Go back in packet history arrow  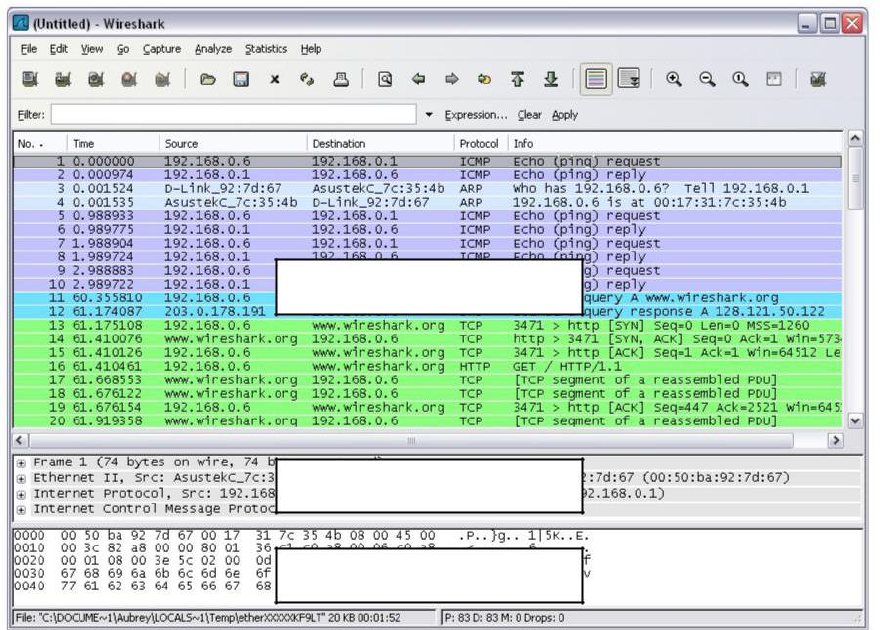click(x=418, y=79)
